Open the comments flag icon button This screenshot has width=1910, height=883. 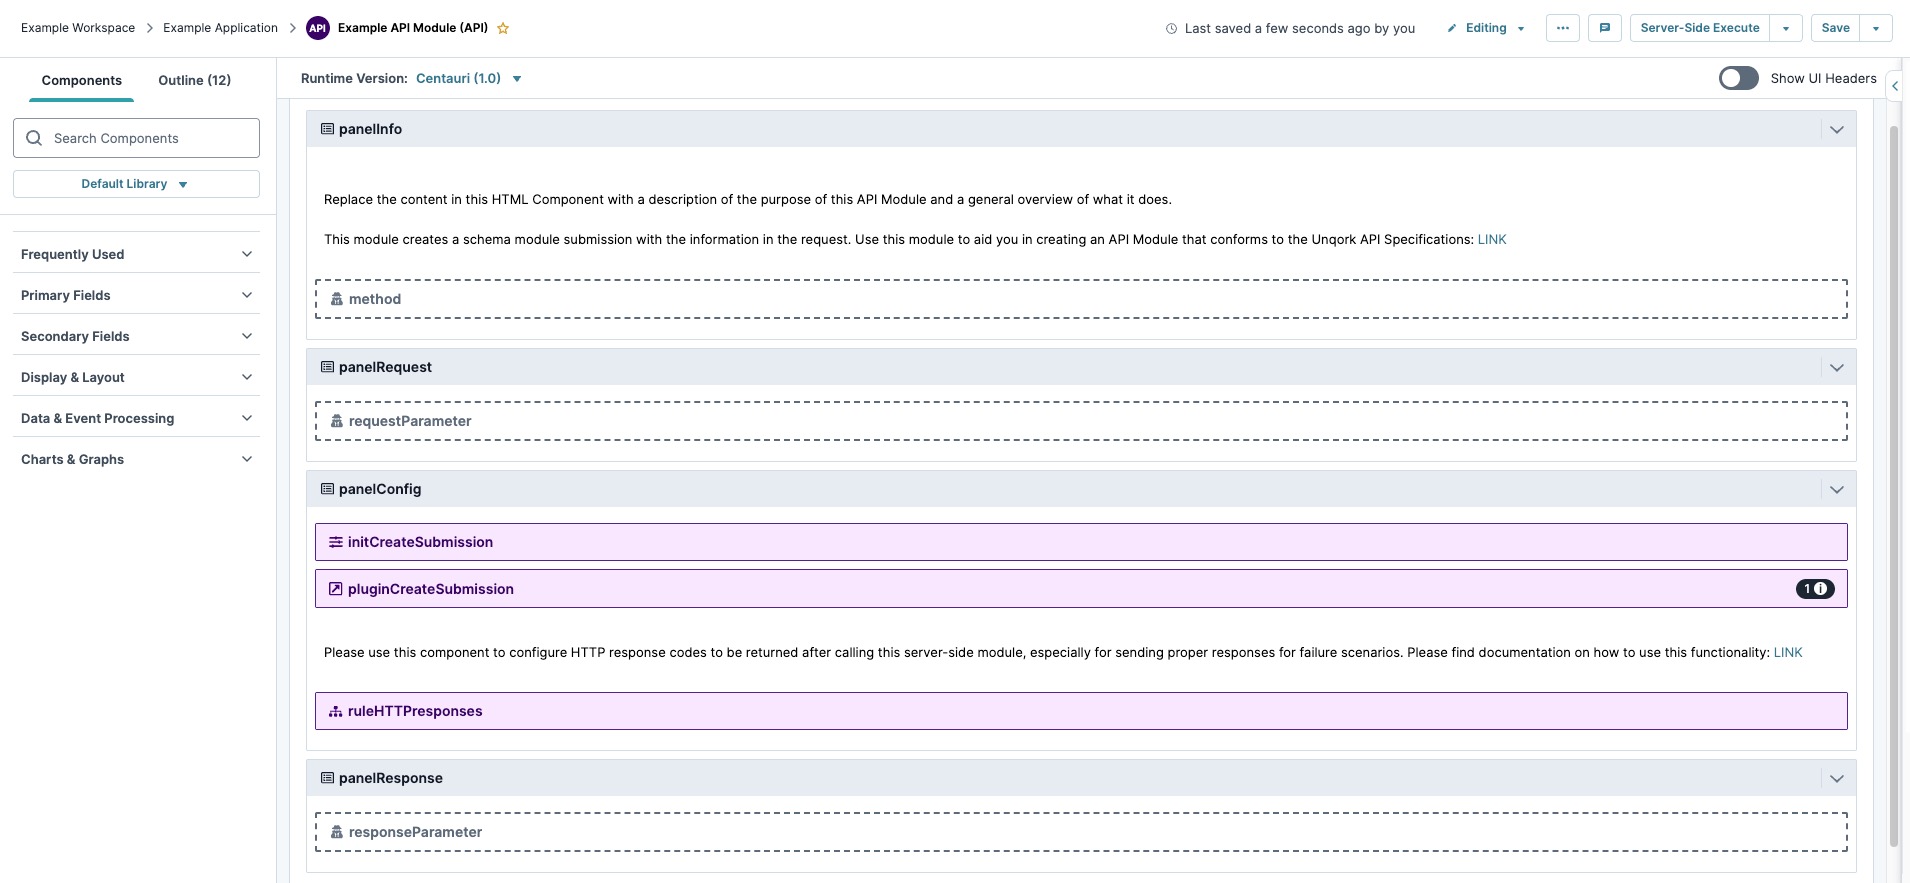coord(1604,28)
